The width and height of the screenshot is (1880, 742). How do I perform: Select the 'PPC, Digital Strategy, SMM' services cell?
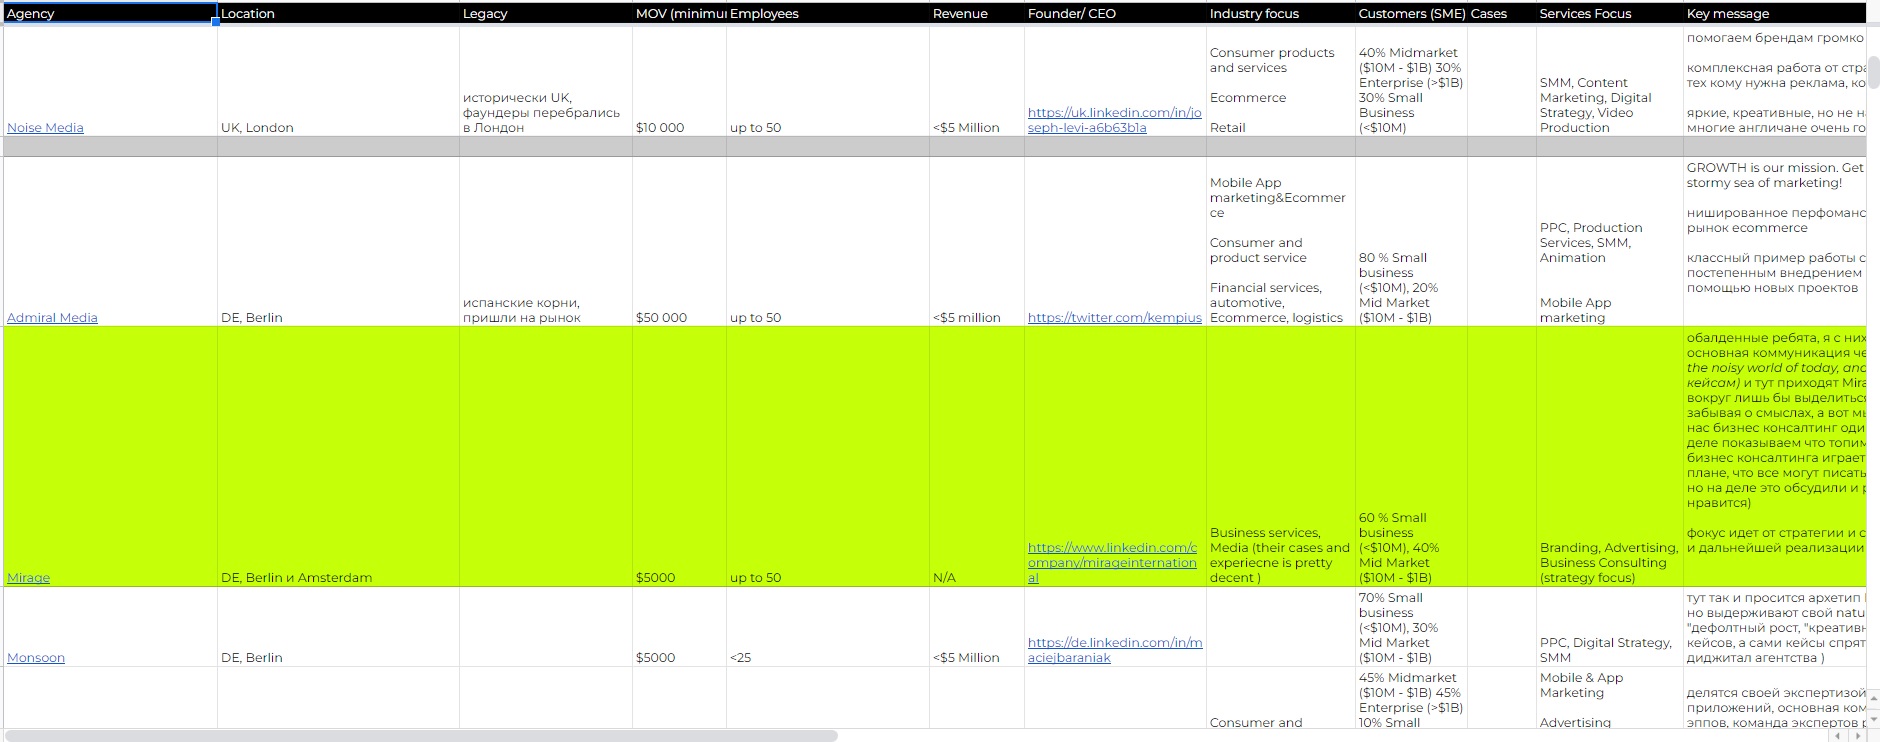pos(1610,627)
